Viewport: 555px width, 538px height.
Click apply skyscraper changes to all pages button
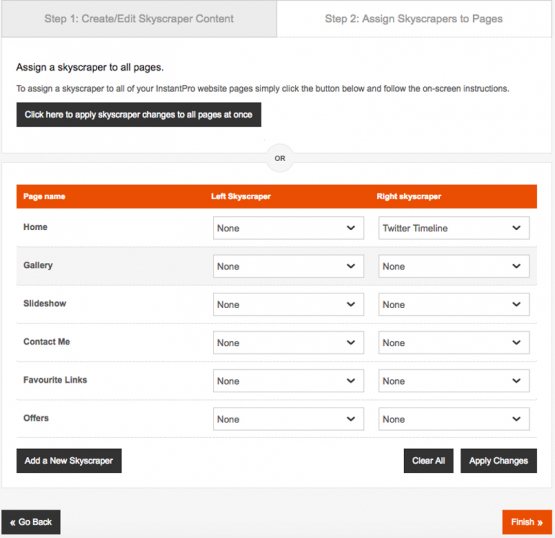coord(139,115)
